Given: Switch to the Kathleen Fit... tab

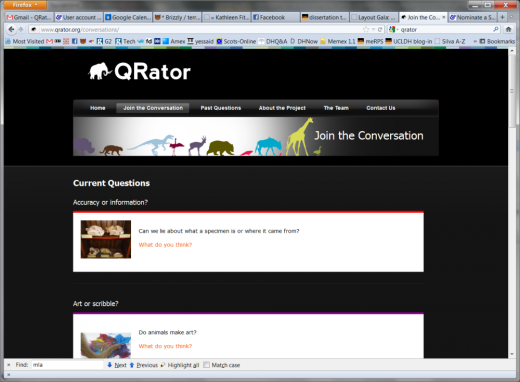Looking at the screenshot, I should (x=227, y=17).
